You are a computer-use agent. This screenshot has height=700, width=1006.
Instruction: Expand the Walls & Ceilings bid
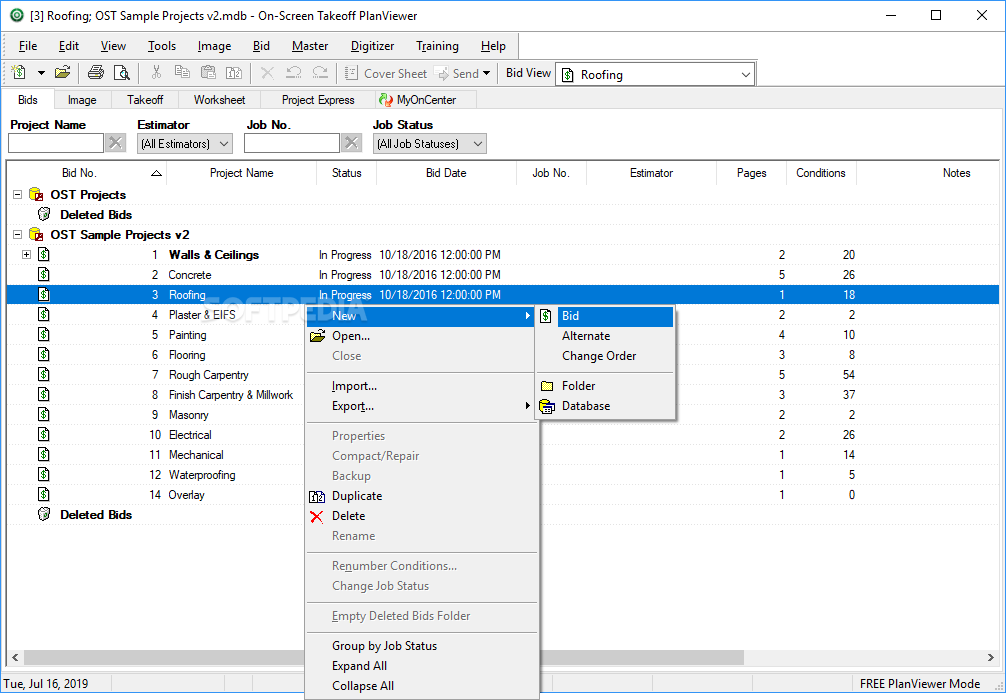tap(26, 255)
